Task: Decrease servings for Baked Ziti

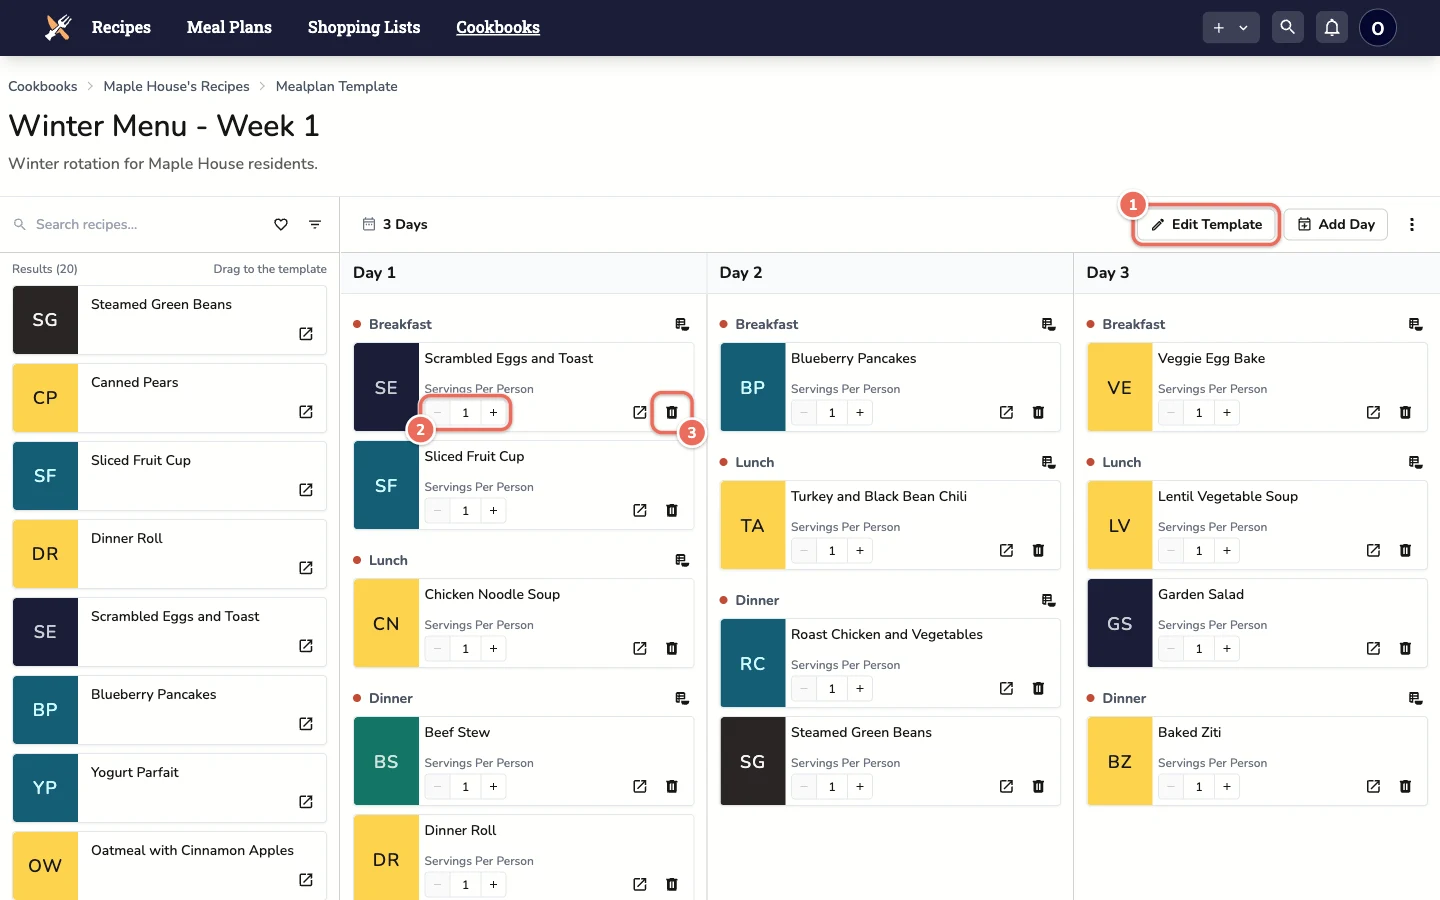Action: [1171, 787]
